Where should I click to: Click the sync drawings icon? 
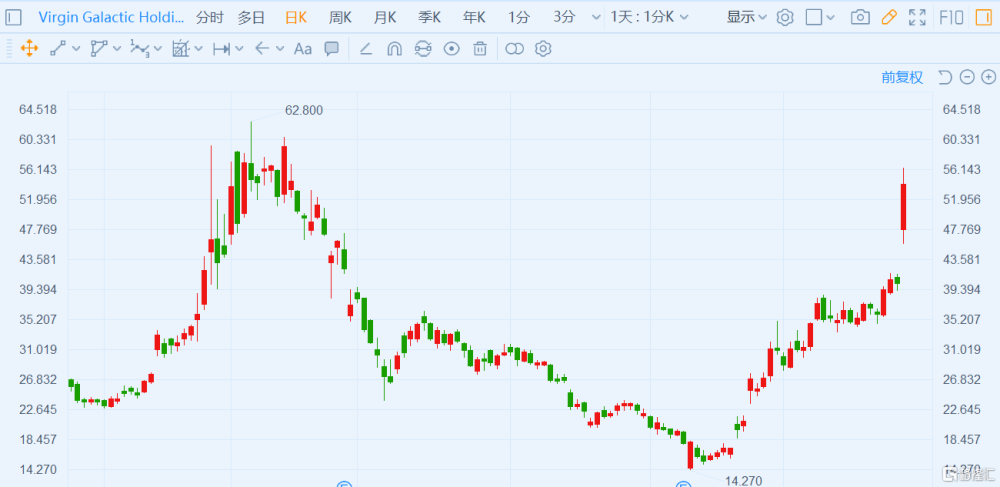[x=423, y=48]
